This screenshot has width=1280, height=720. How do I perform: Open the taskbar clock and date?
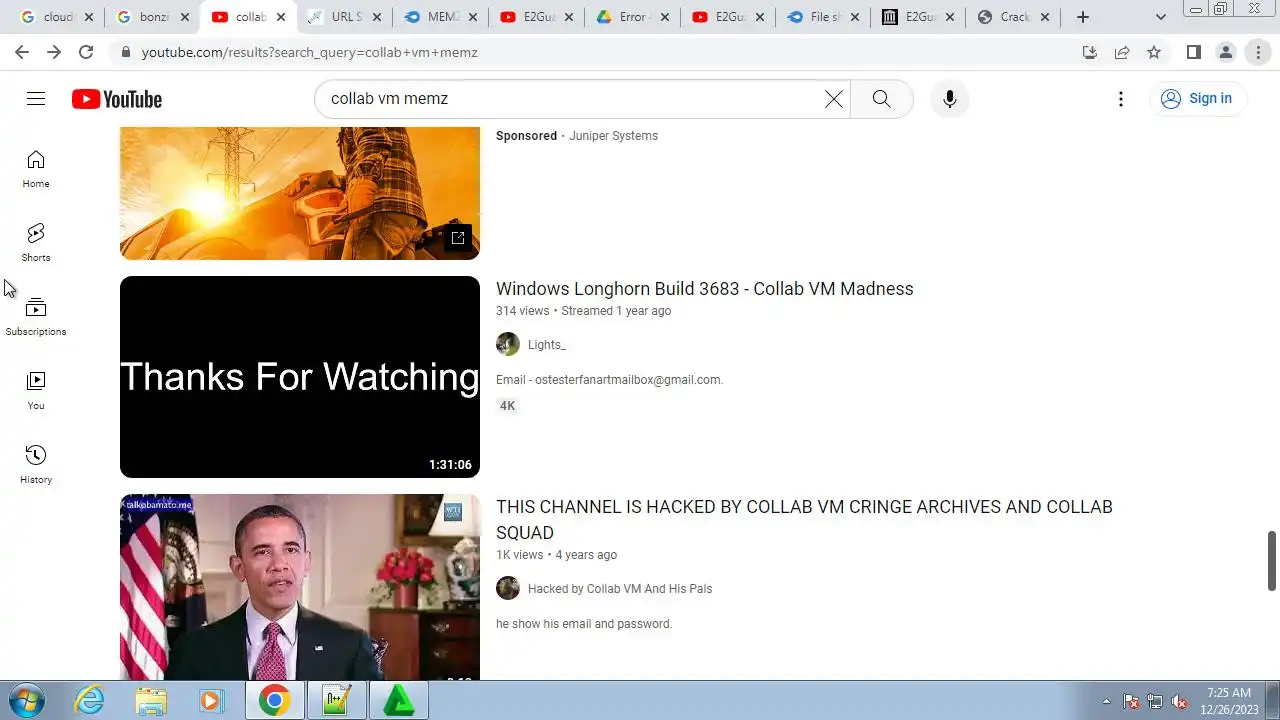[1229, 701]
